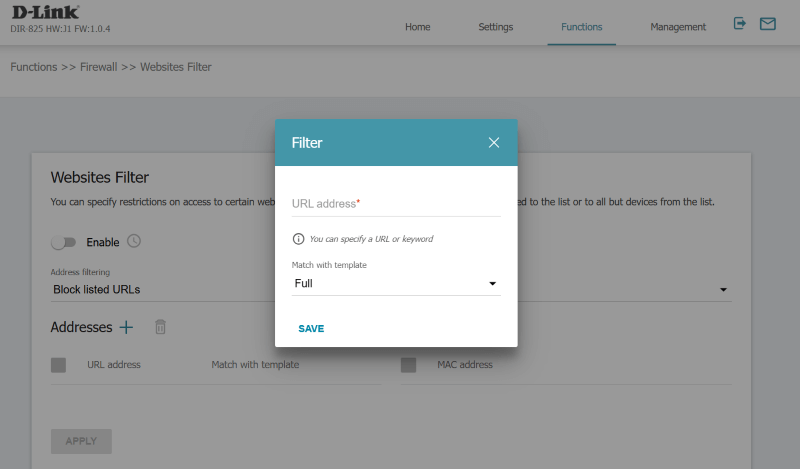Click the DIR-825 firmware version text

tap(60, 29)
